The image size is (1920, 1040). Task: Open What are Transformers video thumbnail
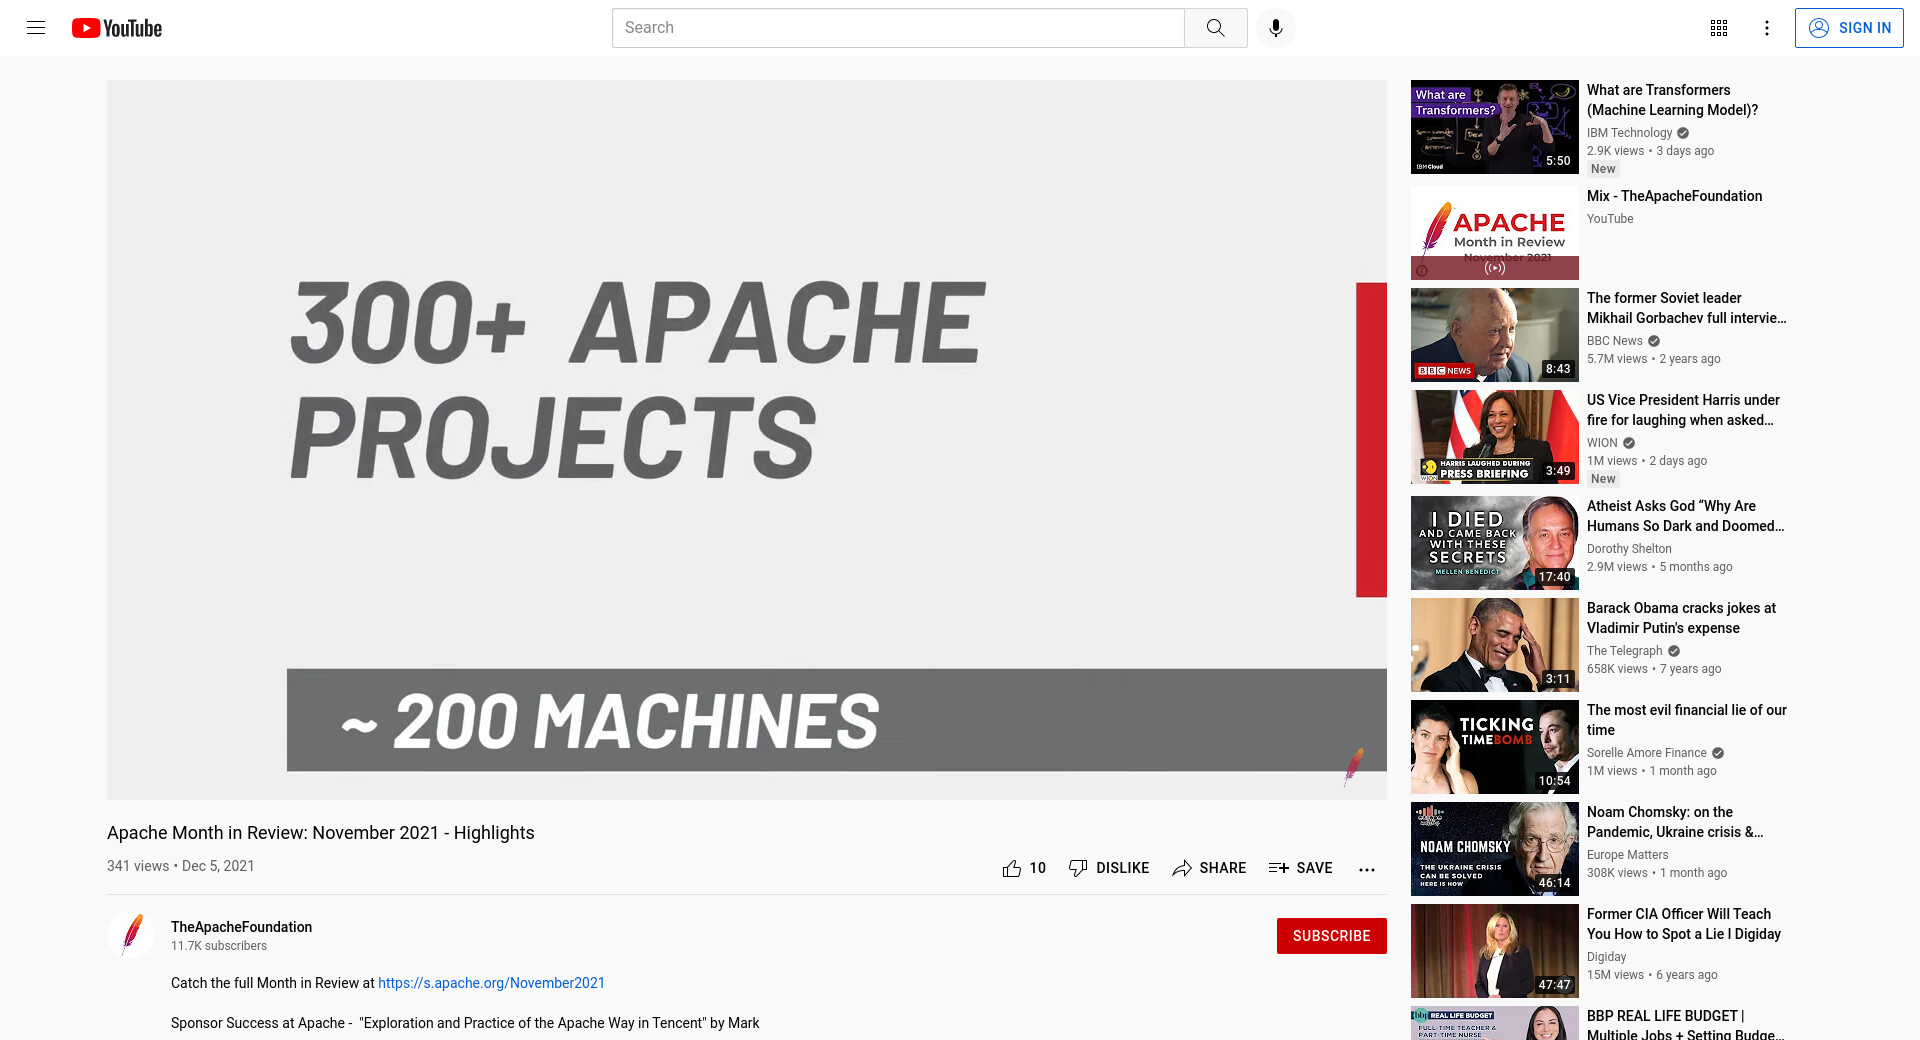point(1495,127)
